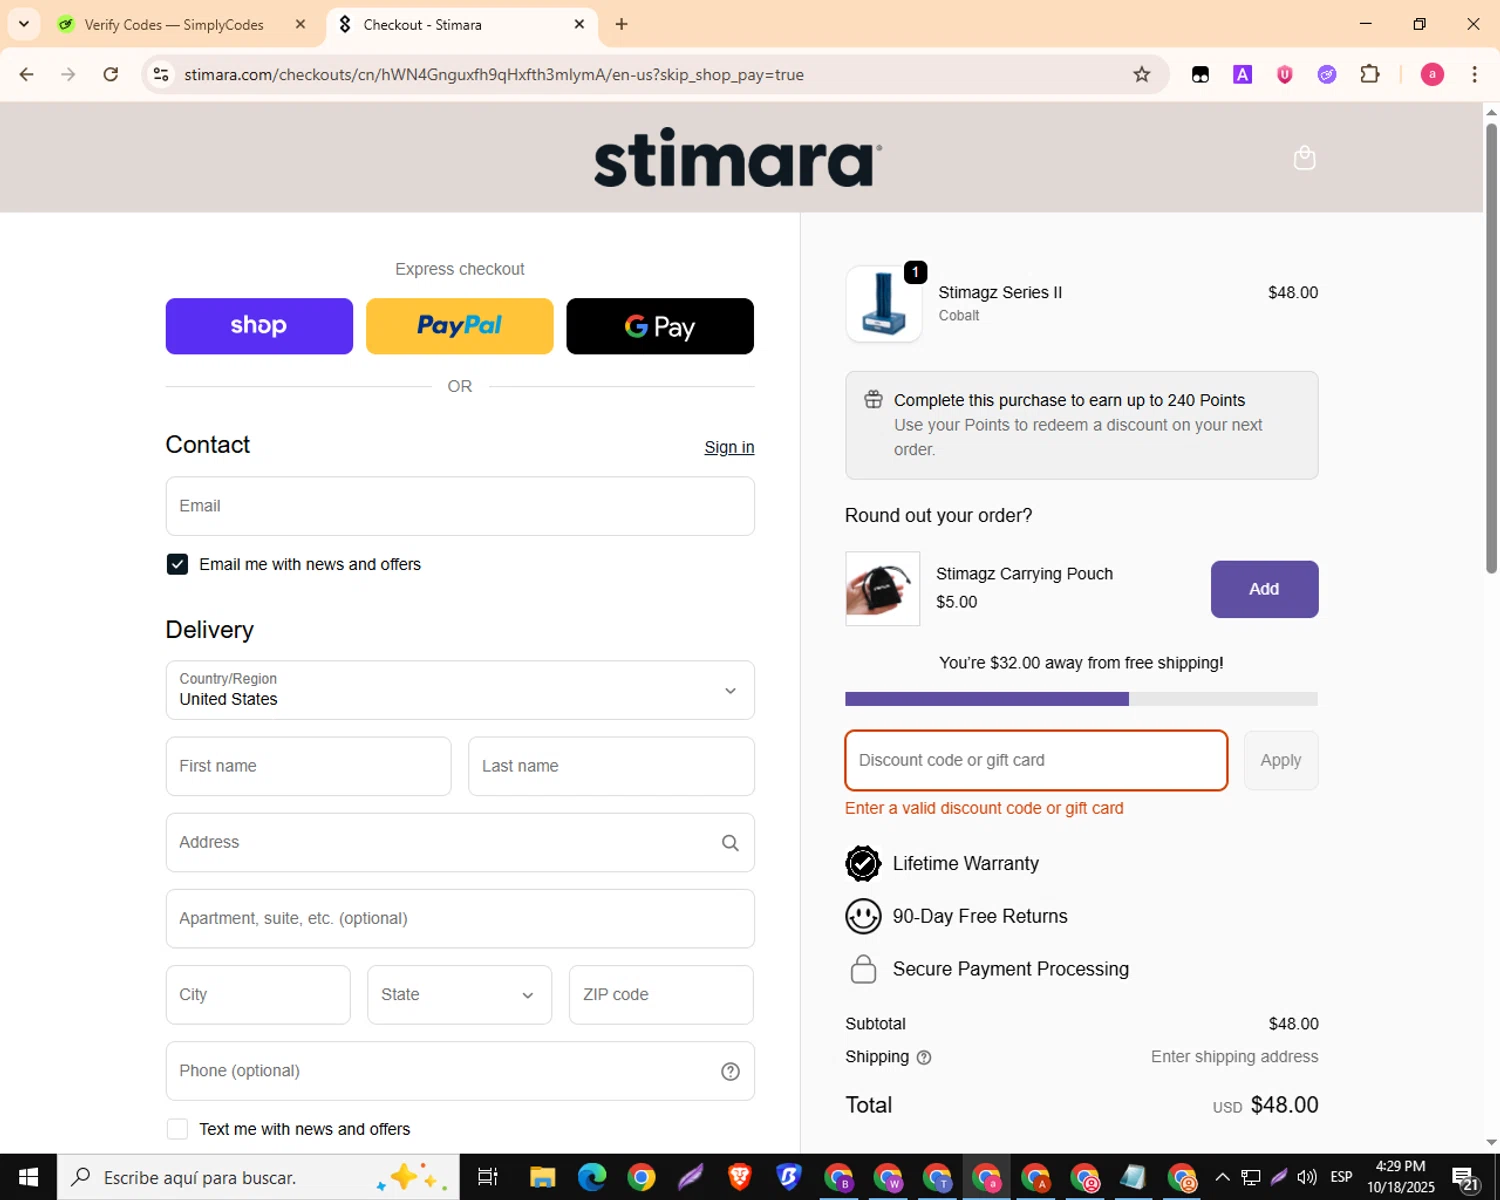Click the stimara logo
Screen dimensions: 1500x1200
pyautogui.click(x=738, y=158)
